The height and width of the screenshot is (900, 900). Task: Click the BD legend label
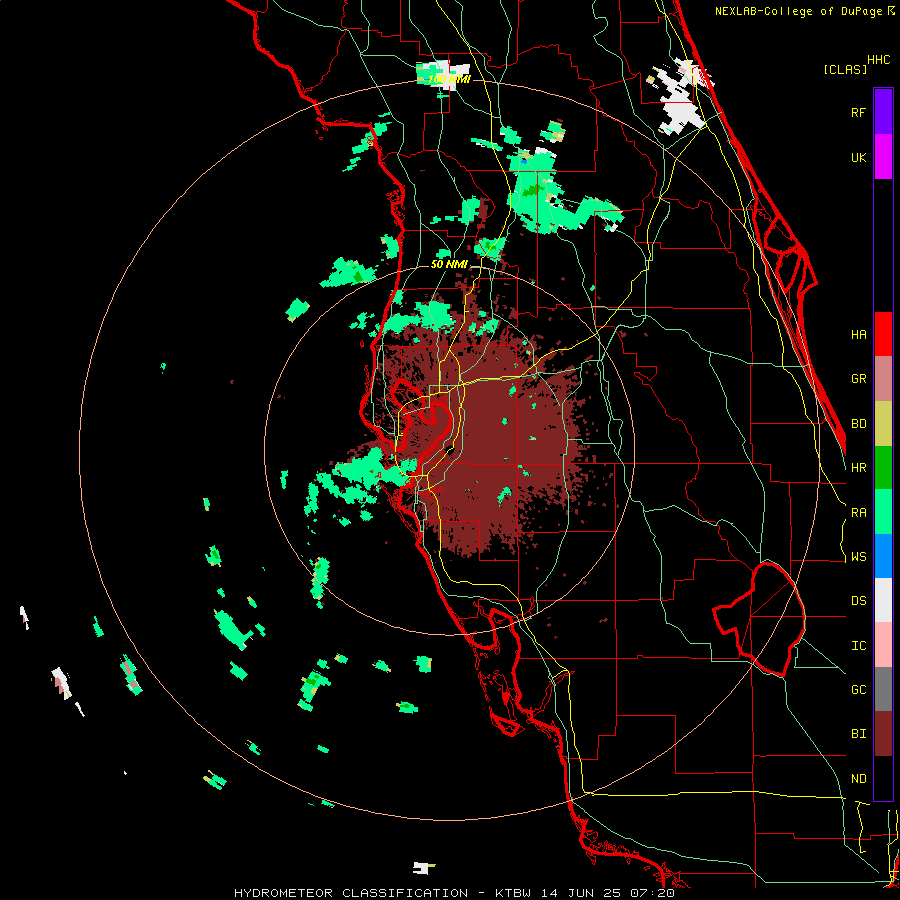pyautogui.click(x=858, y=424)
